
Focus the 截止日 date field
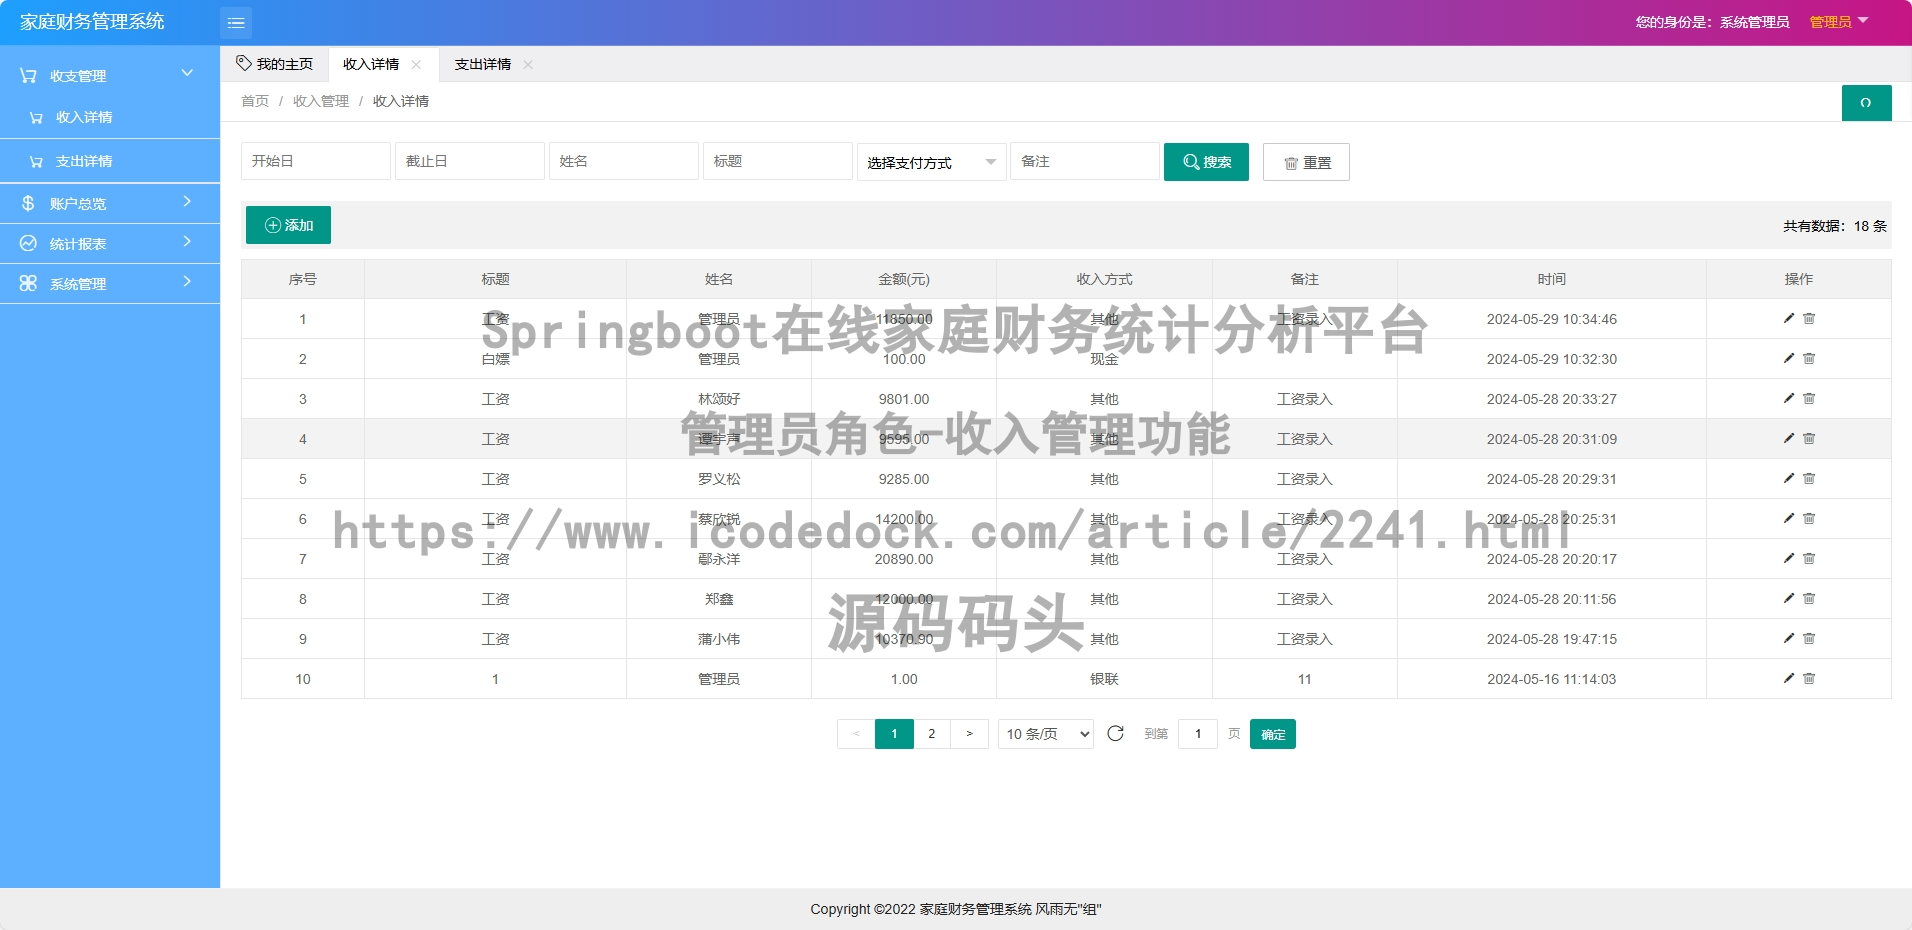(x=470, y=161)
